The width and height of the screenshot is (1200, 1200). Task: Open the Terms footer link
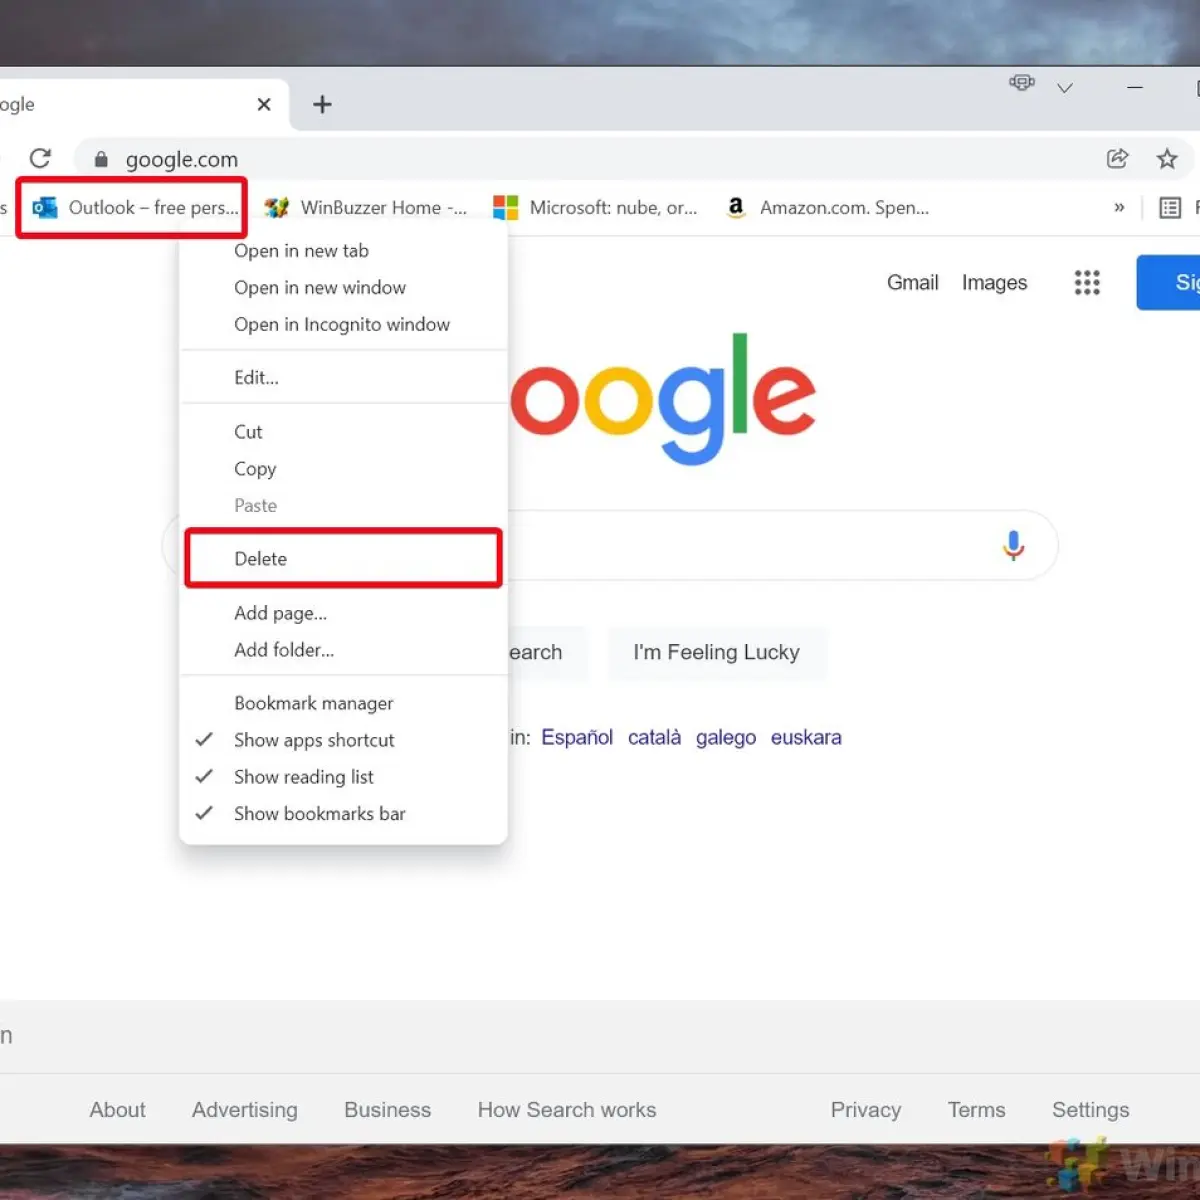(x=977, y=1110)
